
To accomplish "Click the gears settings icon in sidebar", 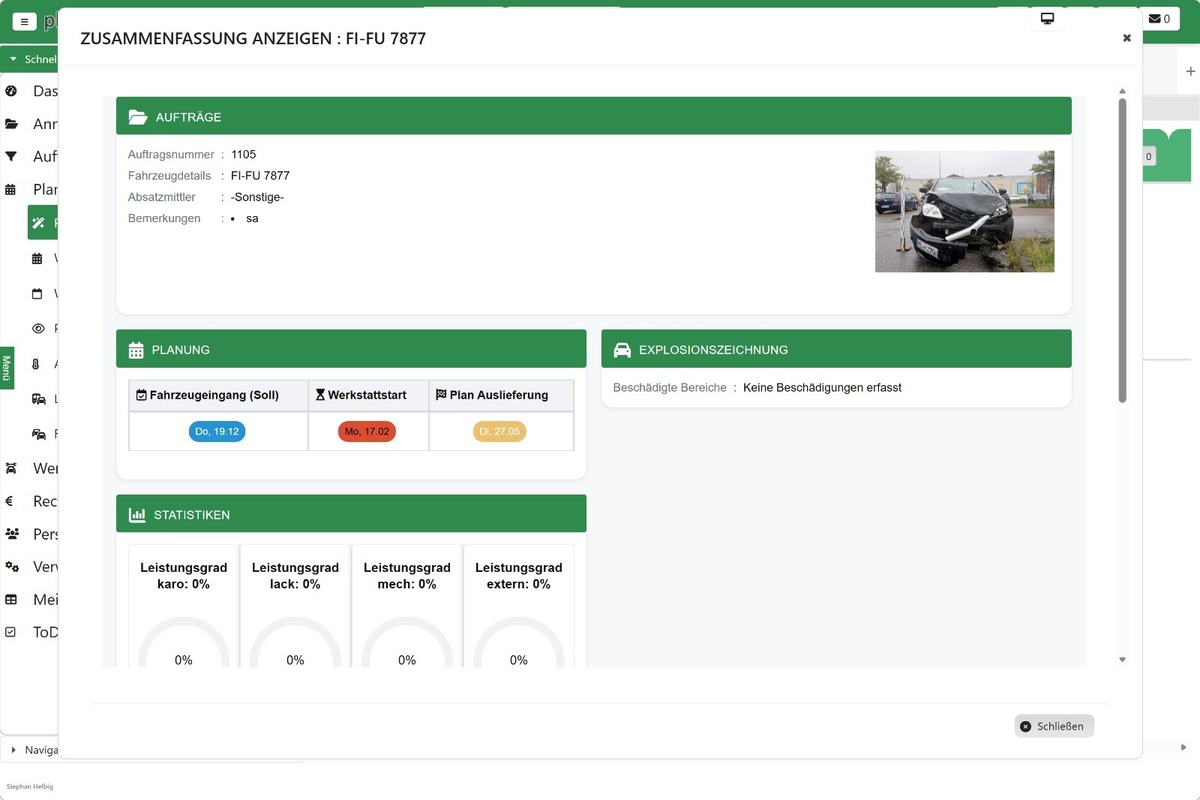I will [x=12, y=567].
